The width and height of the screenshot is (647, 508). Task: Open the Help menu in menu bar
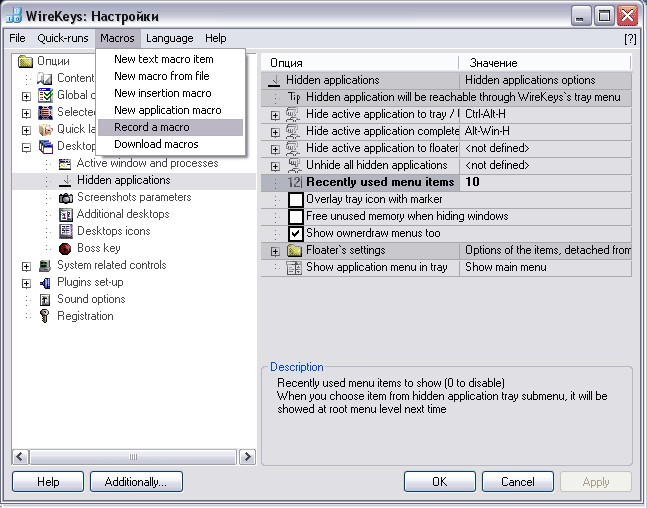215,38
